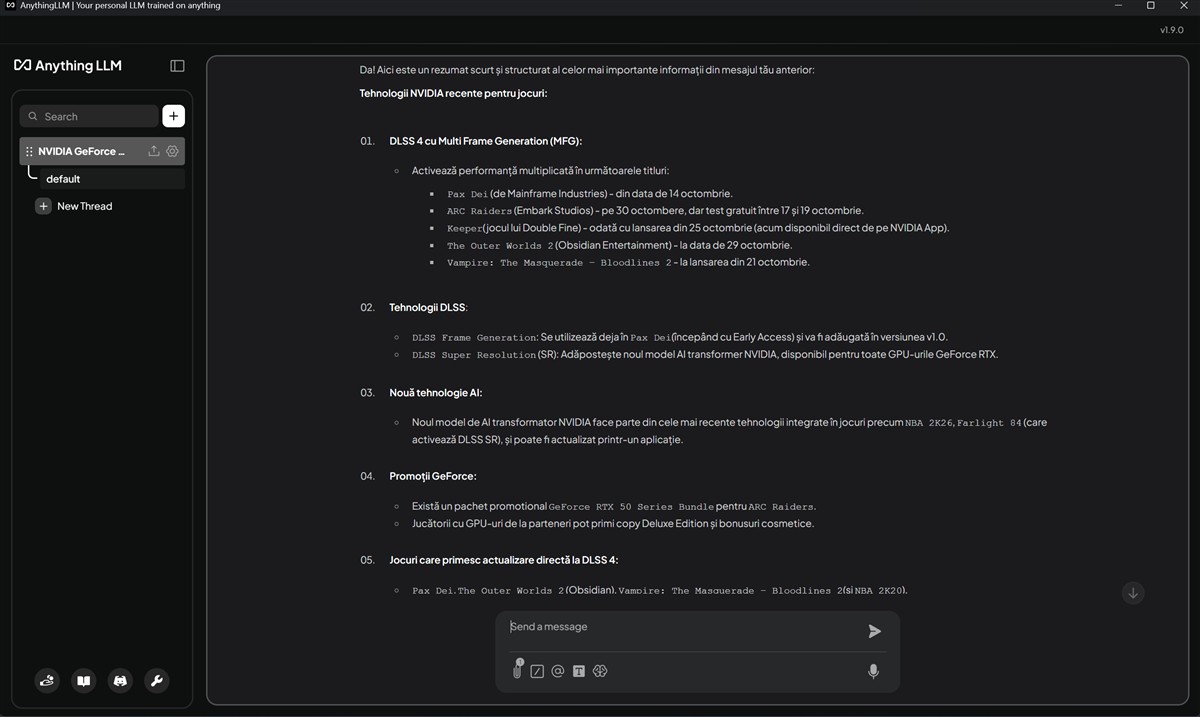Click the Send a message field
This screenshot has height=717, width=1200.
[x=680, y=627]
